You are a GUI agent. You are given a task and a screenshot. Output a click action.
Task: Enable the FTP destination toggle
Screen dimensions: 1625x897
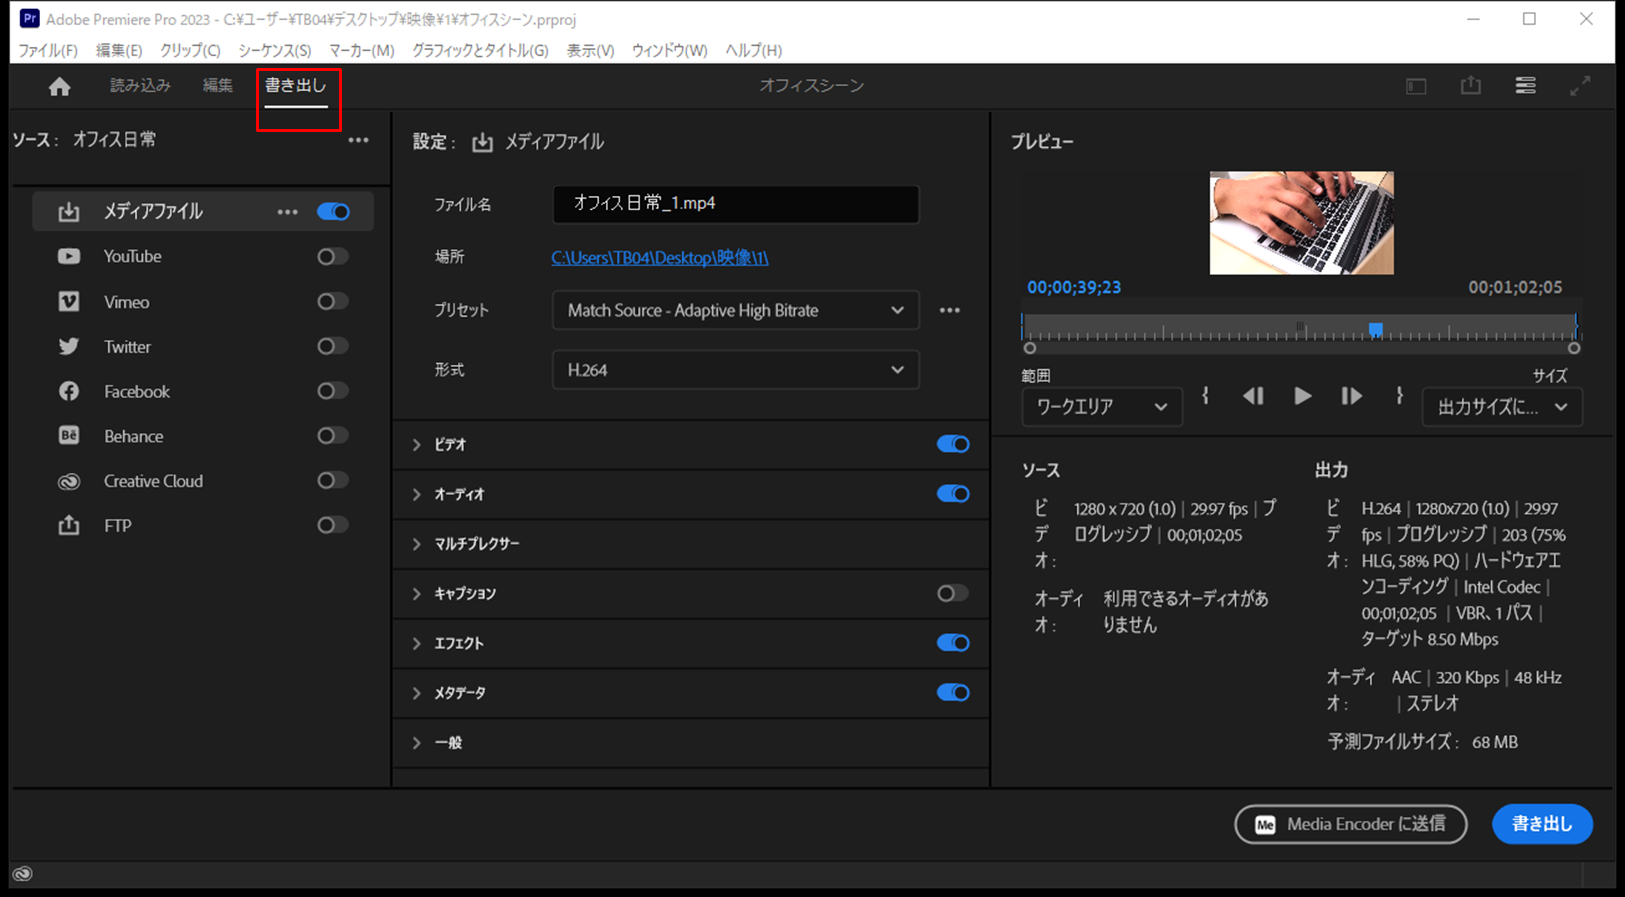coord(333,525)
